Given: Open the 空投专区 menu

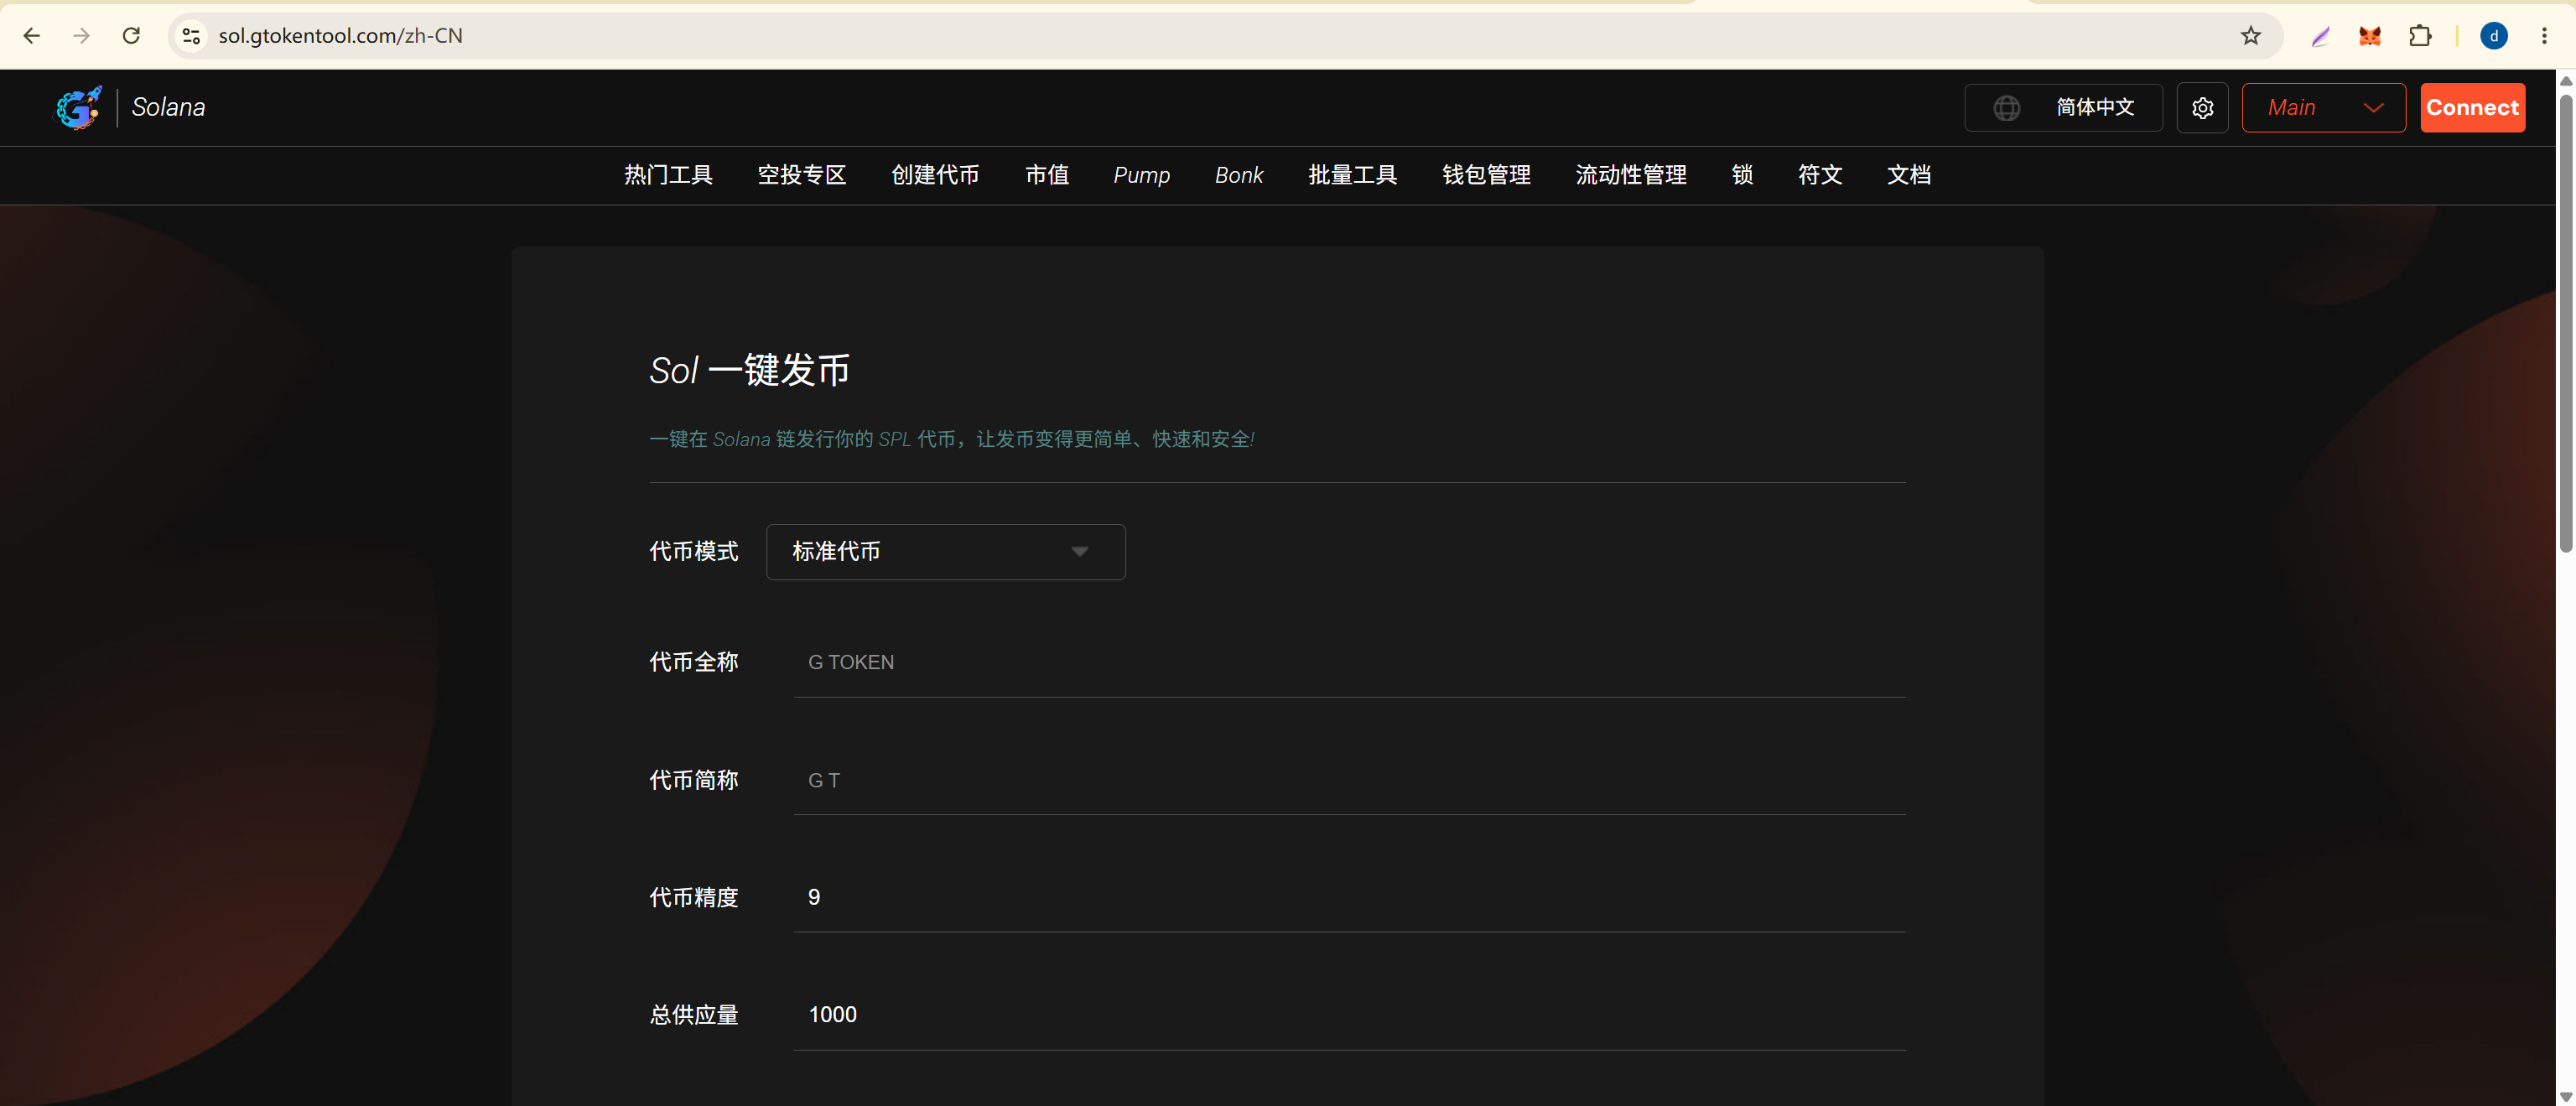Looking at the screenshot, I should (x=802, y=176).
